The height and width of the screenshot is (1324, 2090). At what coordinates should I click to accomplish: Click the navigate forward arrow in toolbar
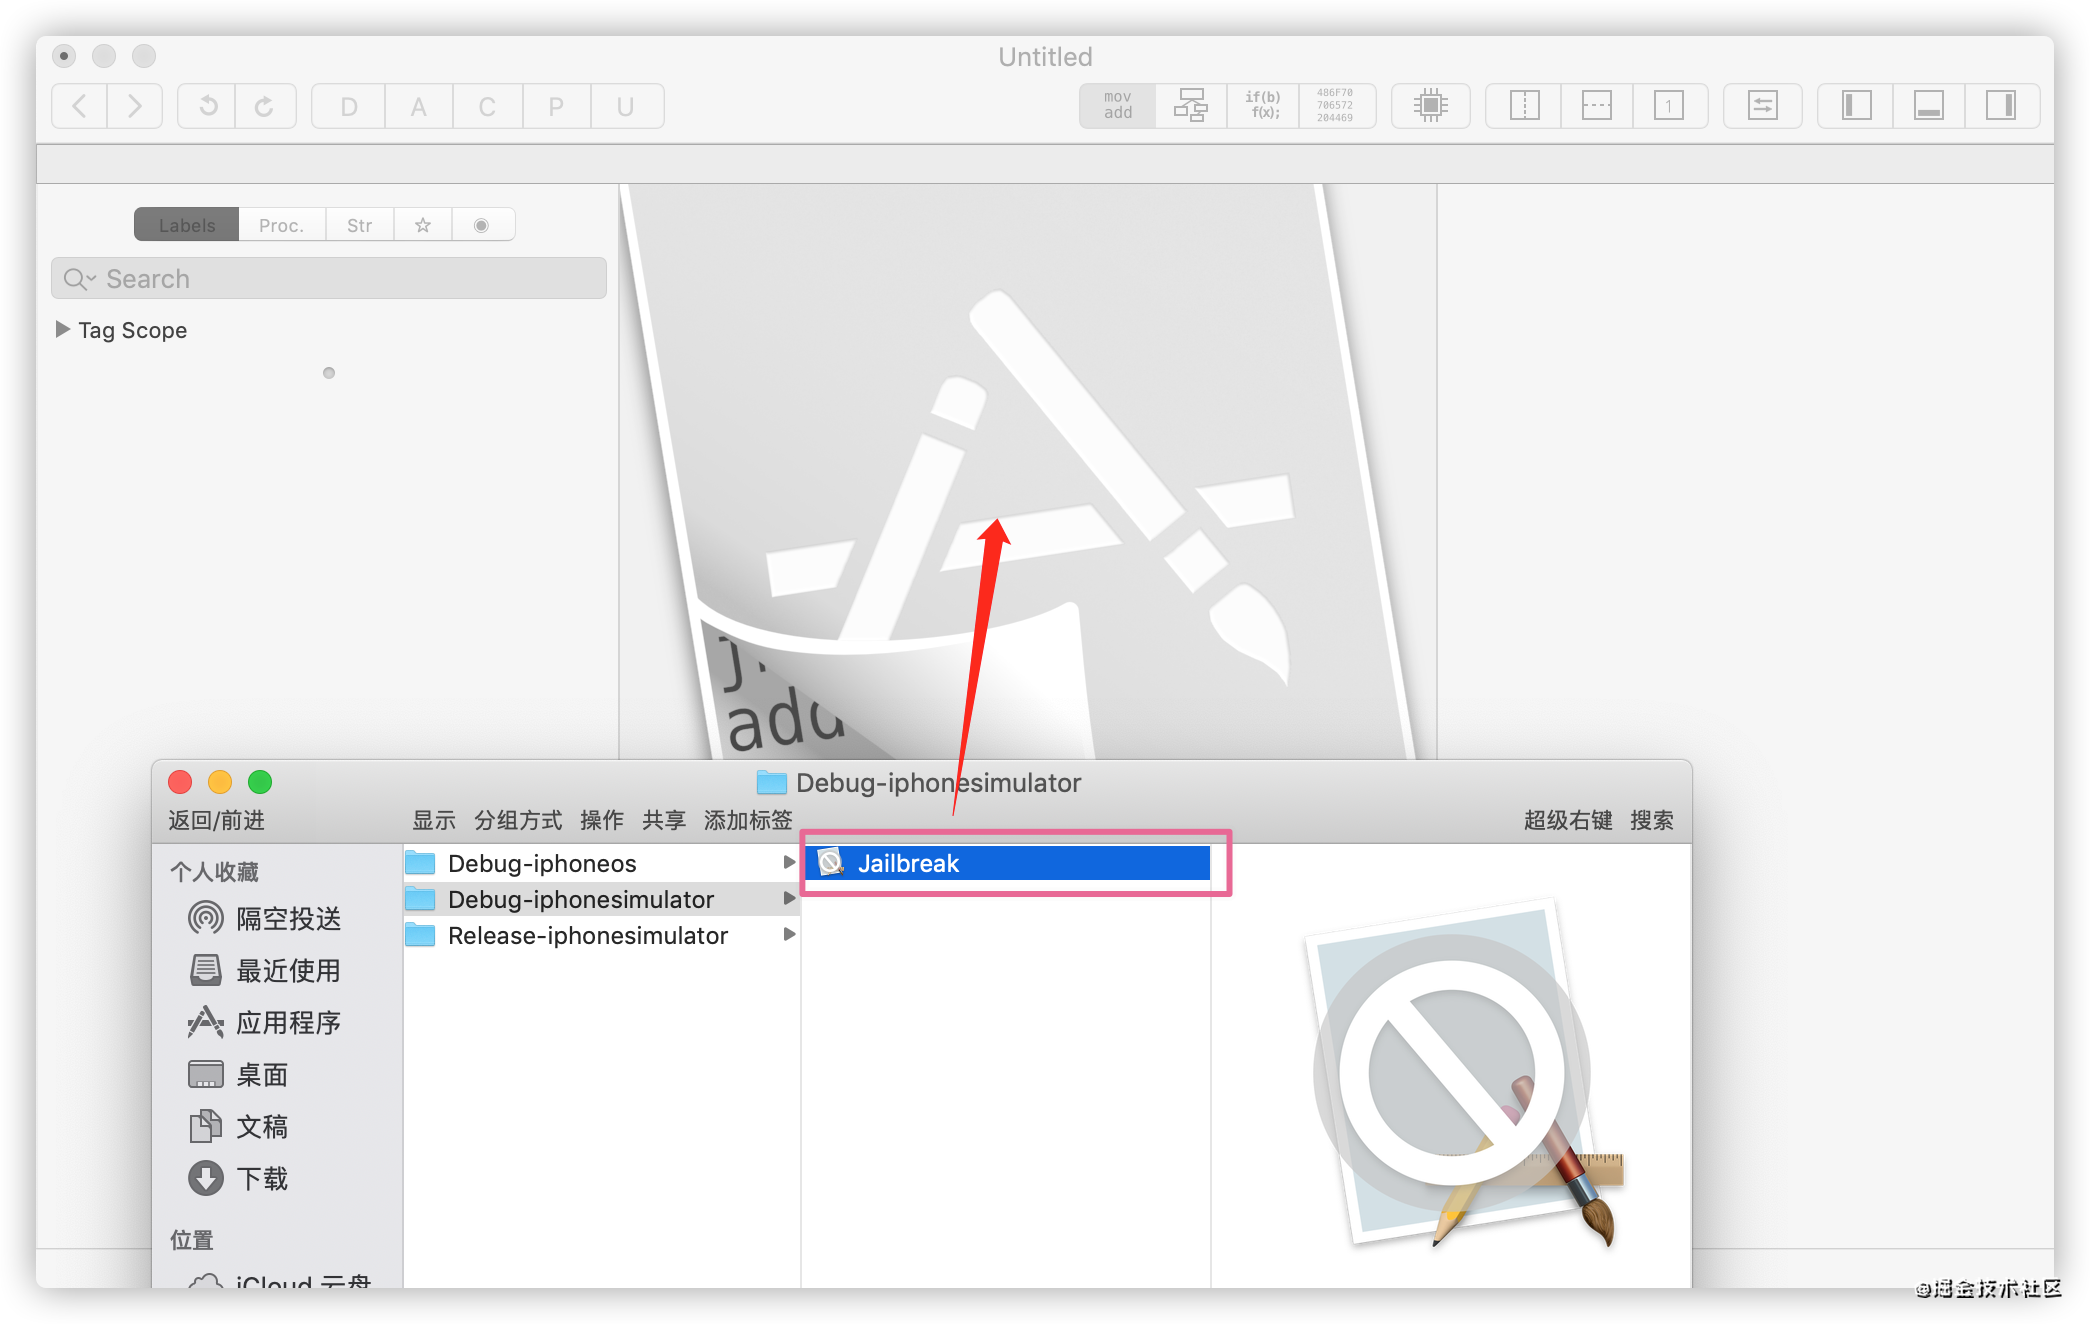pos(135,106)
